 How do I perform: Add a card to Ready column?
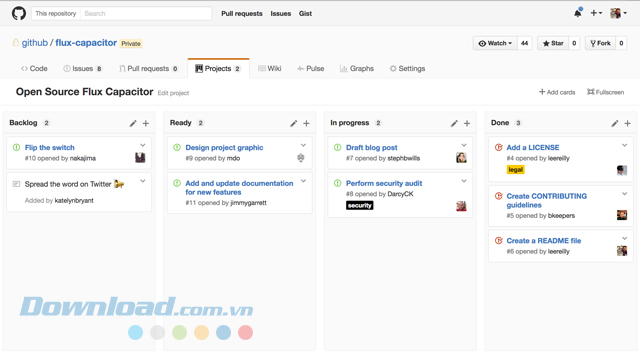click(307, 123)
